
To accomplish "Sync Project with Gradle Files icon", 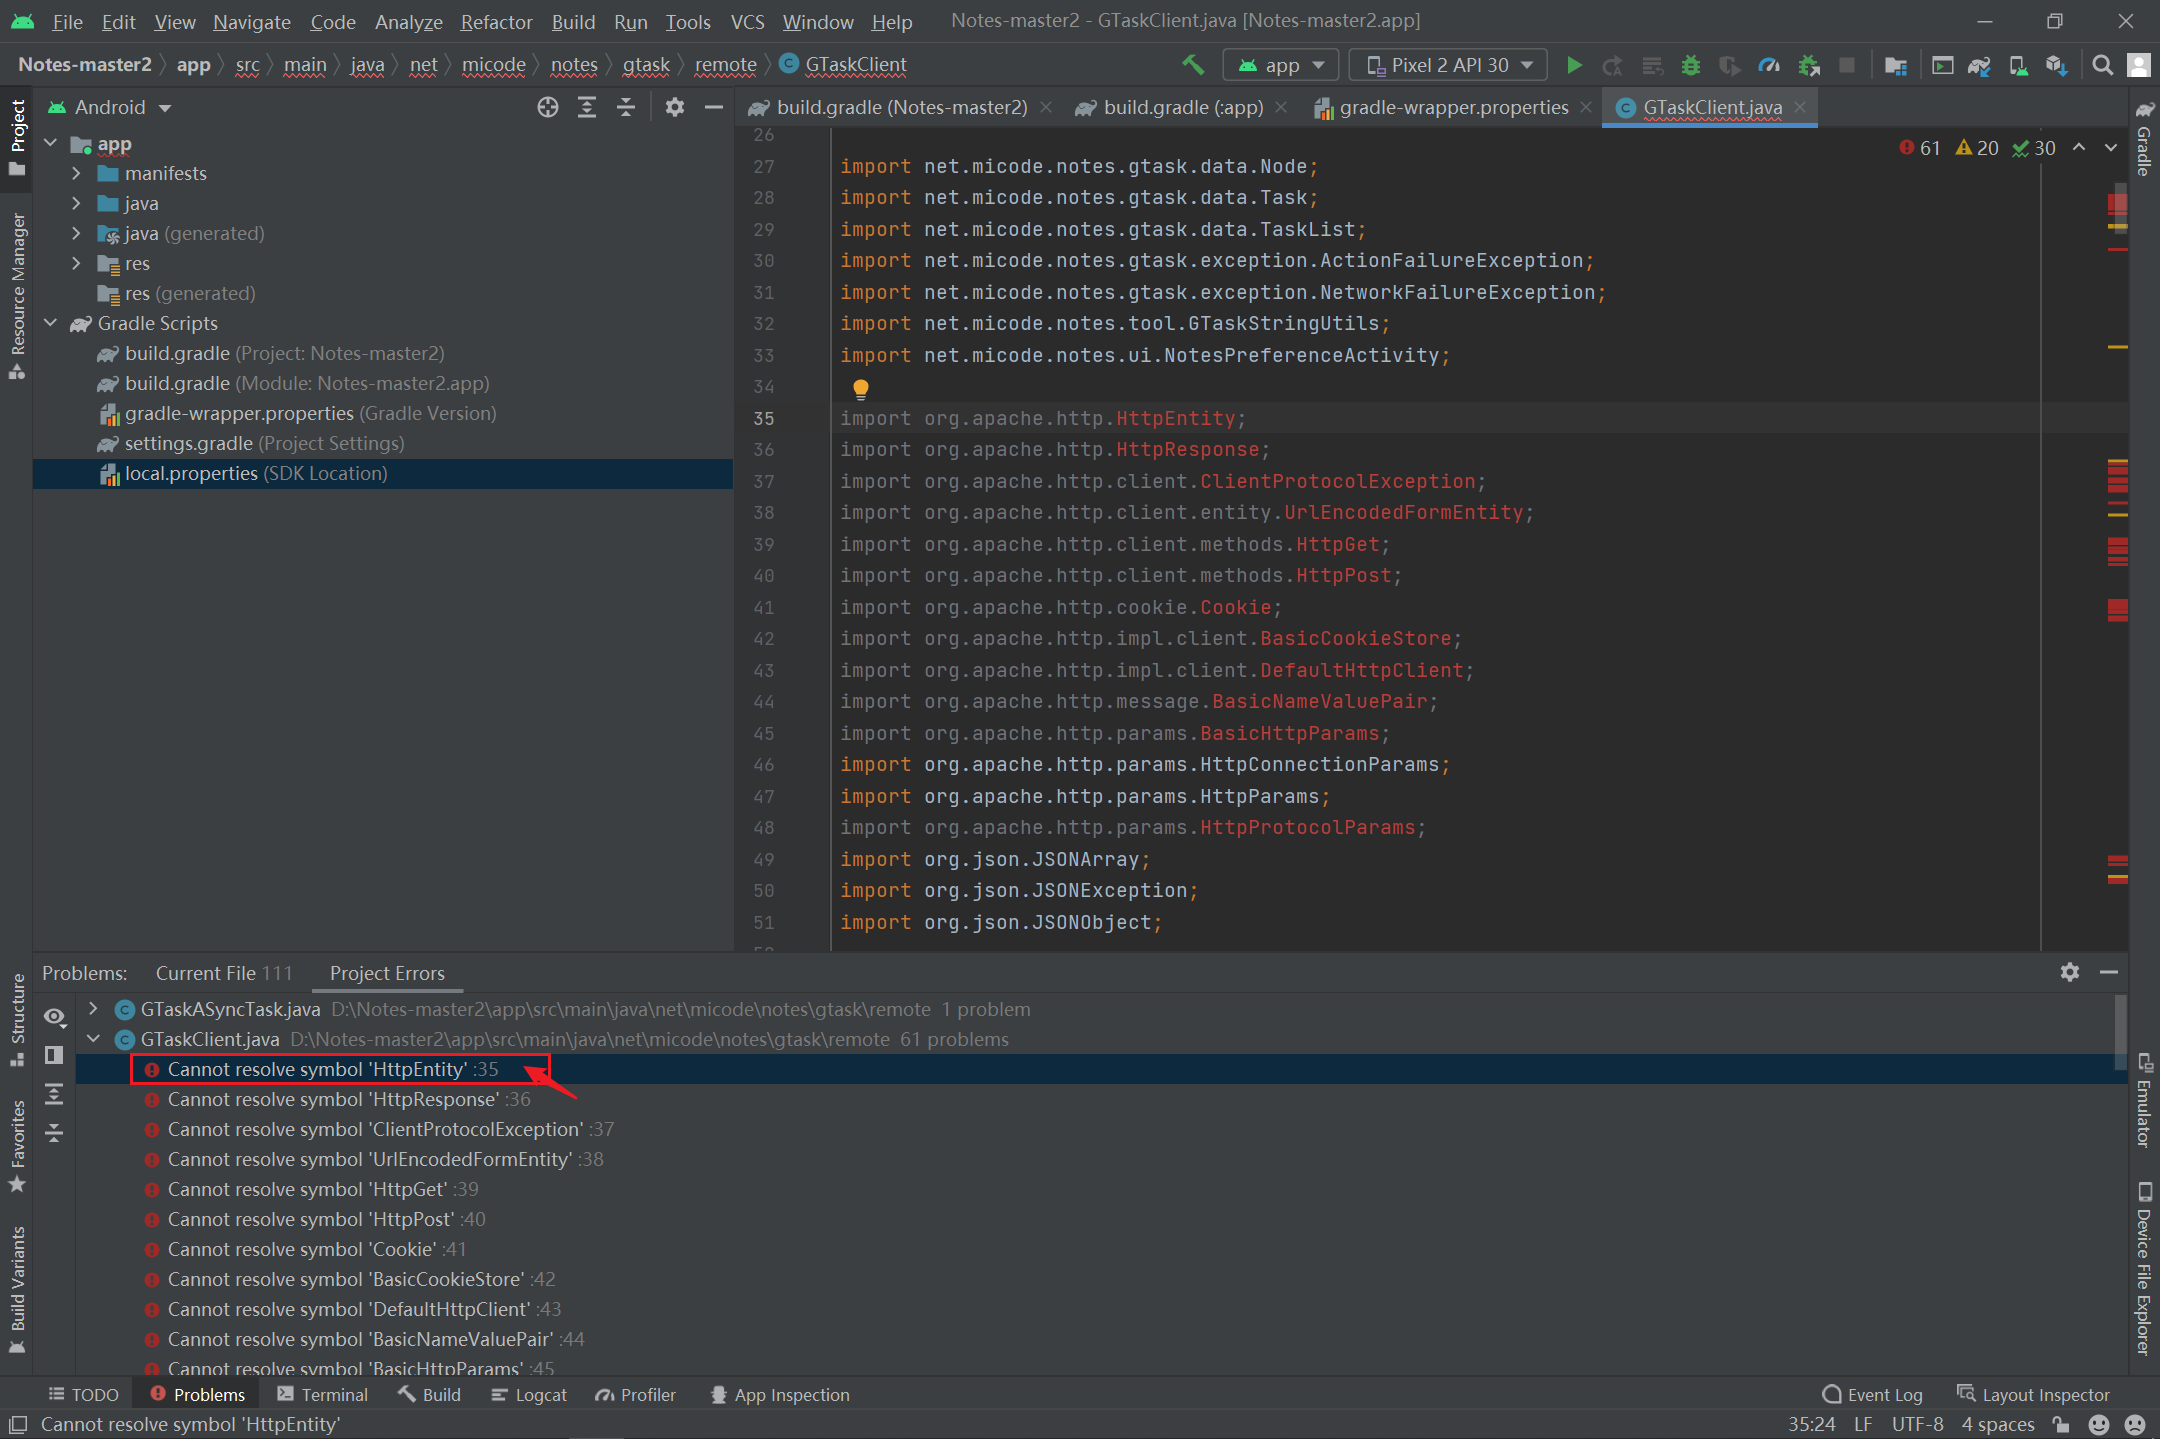I will [x=1979, y=65].
